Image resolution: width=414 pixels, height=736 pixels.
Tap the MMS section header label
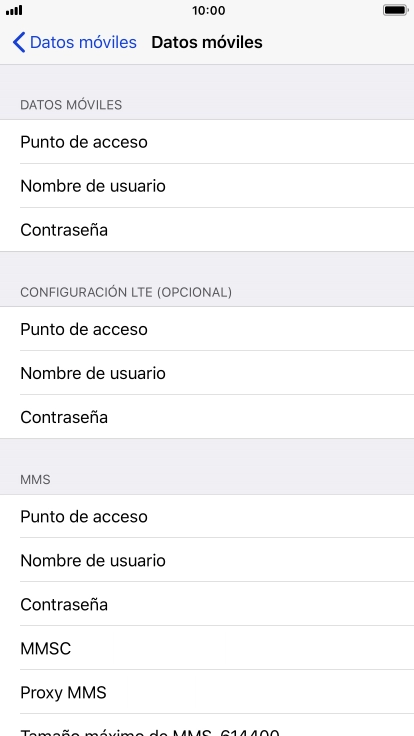coord(35,480)
